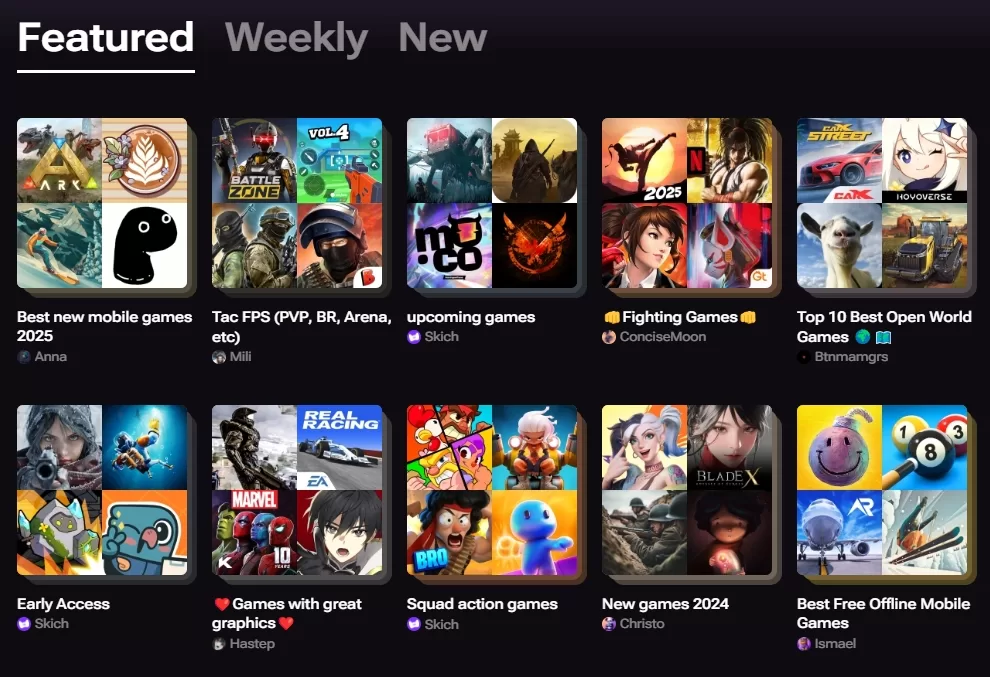
Task: Select the CarX Street game icon
Action: [839, 160]
